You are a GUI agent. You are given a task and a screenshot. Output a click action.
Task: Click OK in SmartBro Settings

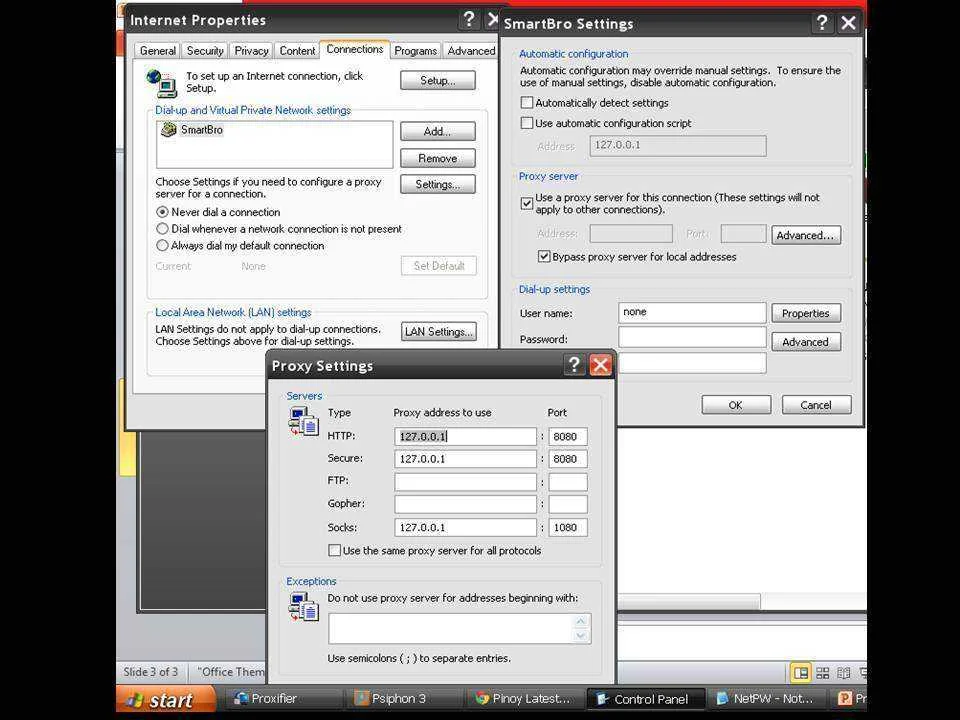(x=736, y=405)
